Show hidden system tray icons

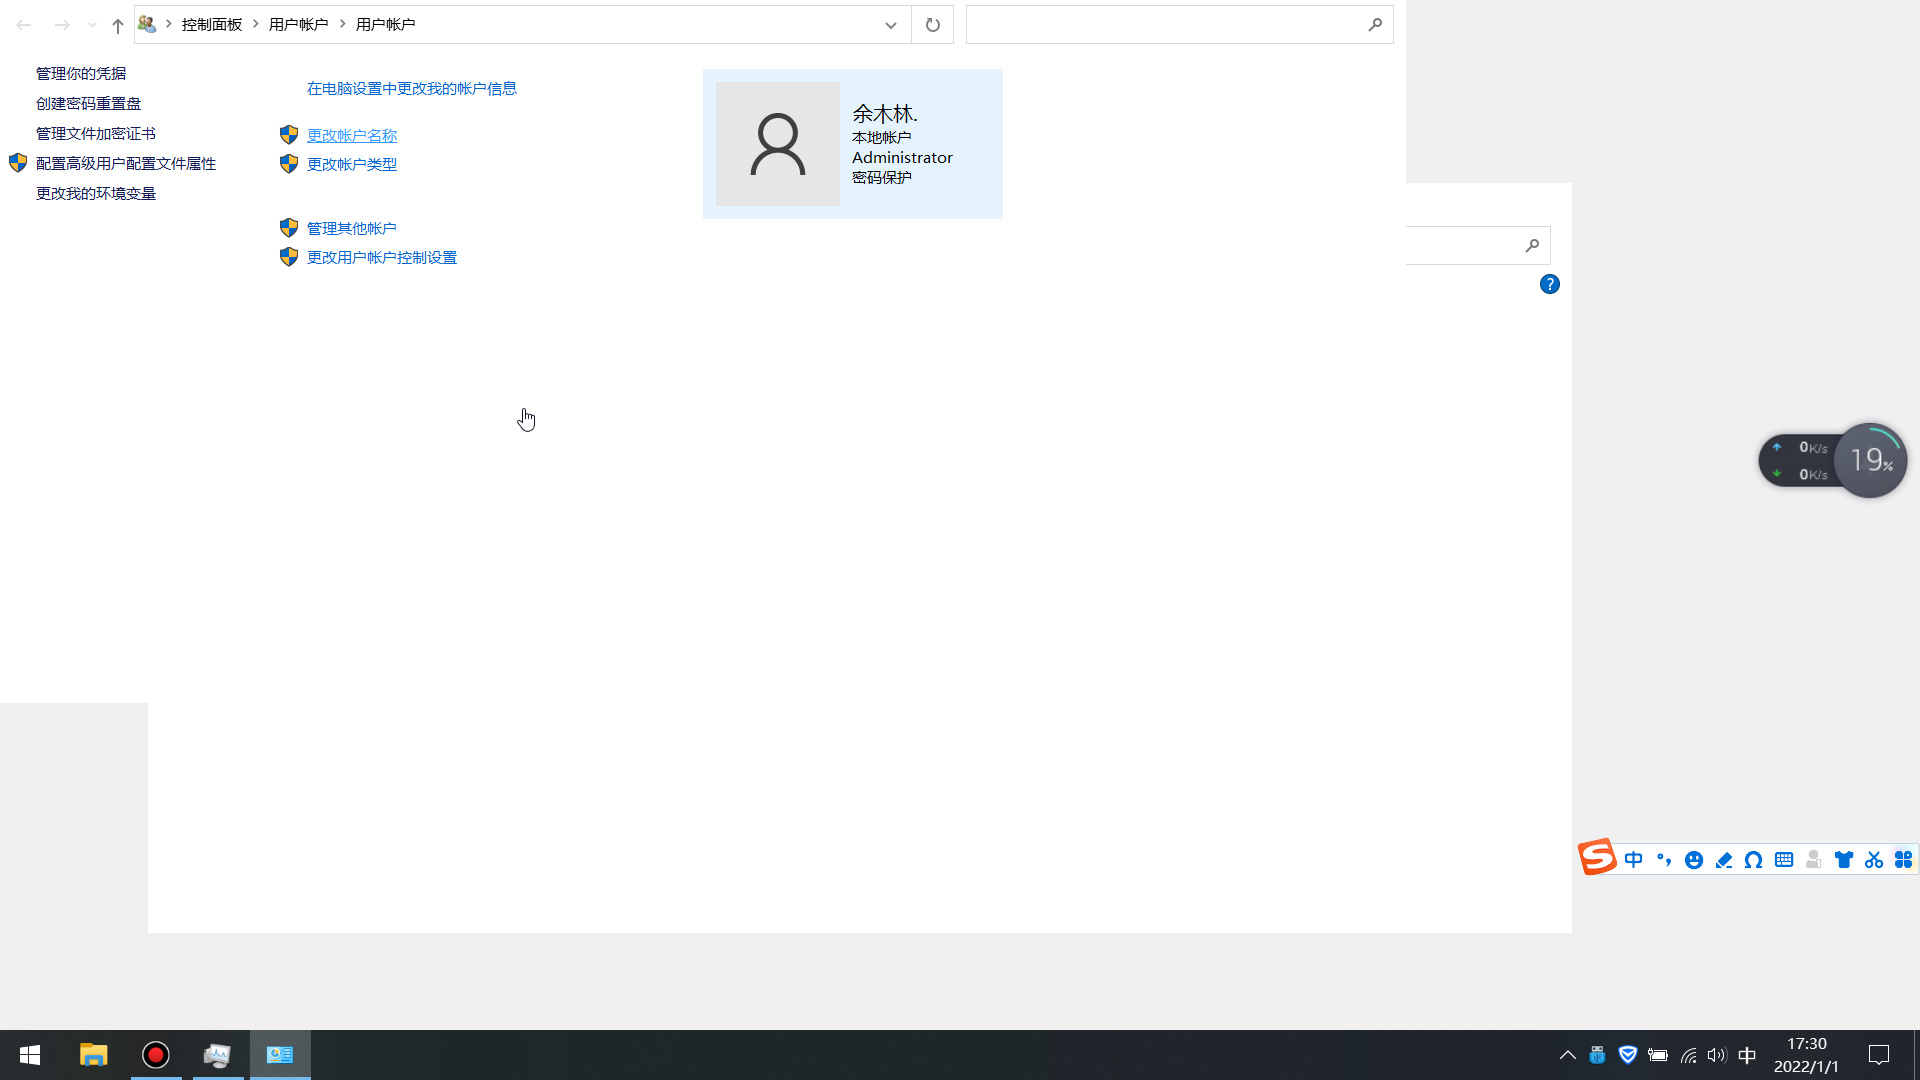click(1567, 1055)
